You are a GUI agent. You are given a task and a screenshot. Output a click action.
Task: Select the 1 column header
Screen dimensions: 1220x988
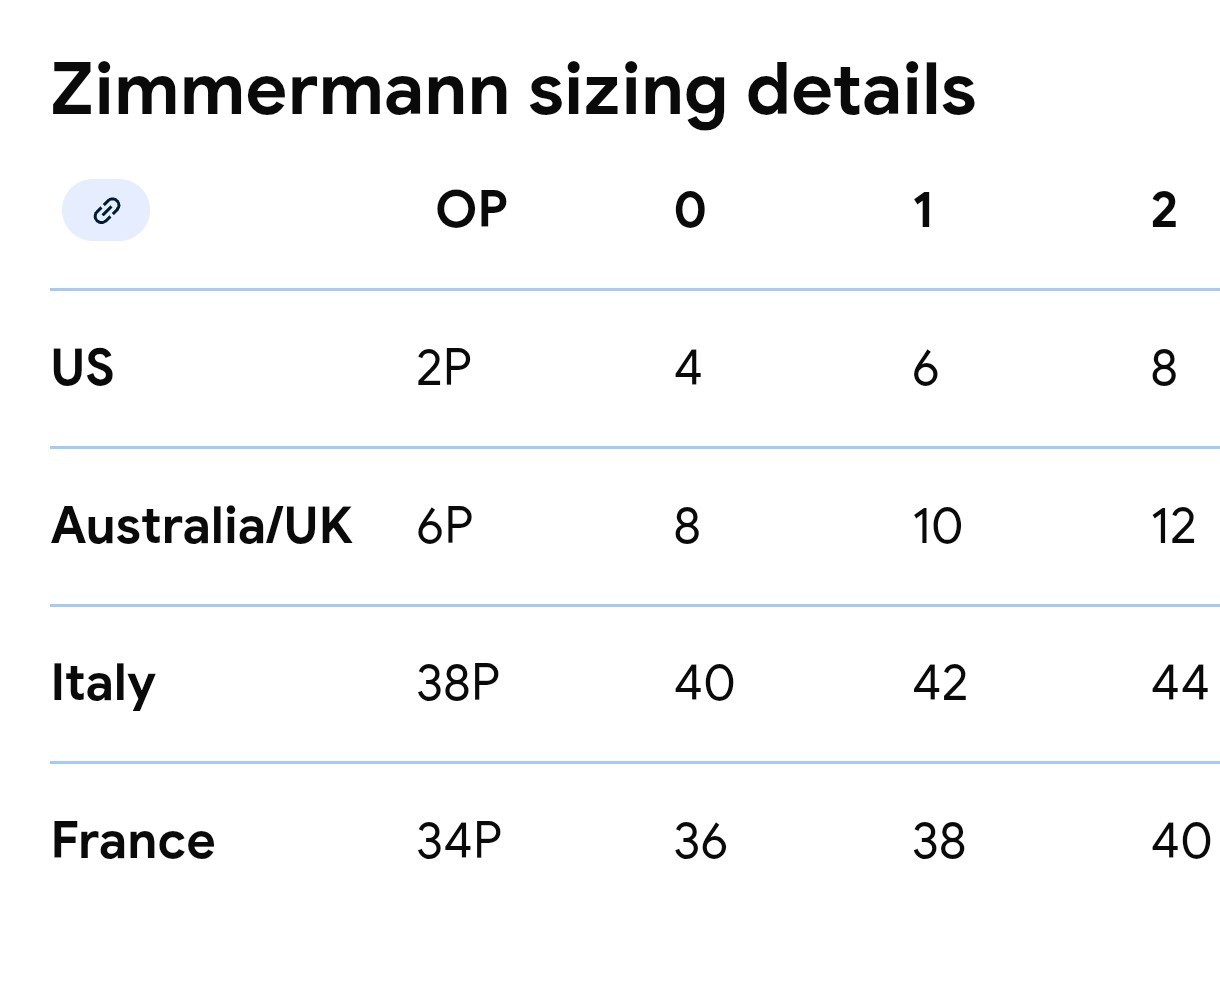(922, 209)
